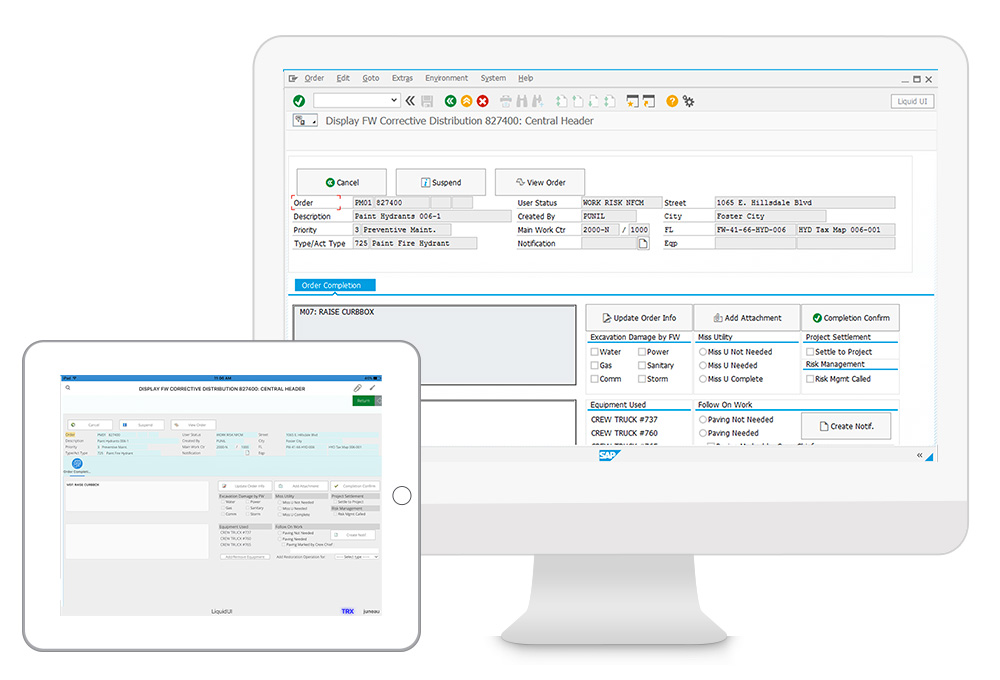Check the Settle to Project box
Viewport: 1000px width, 680px height.
(x=810, y=352)
